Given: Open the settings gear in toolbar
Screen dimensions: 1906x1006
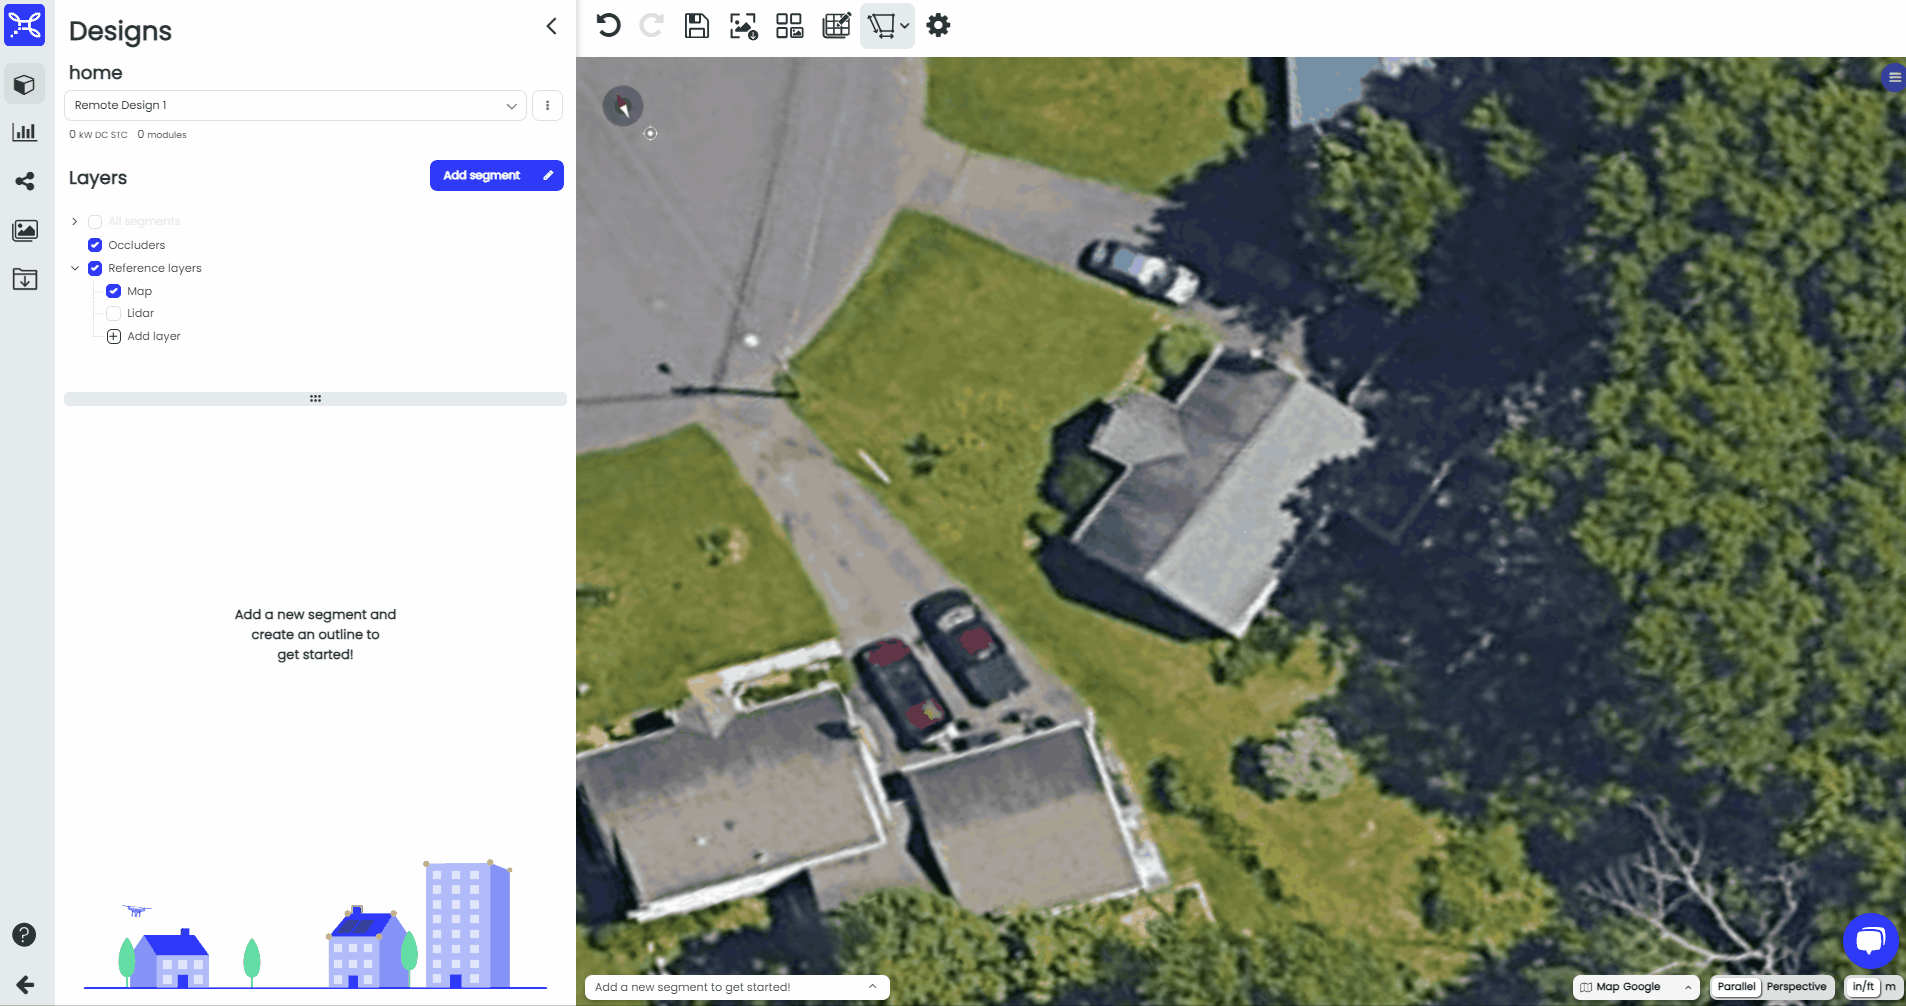Looking at the screenshot, I should (x=938, y=26).
